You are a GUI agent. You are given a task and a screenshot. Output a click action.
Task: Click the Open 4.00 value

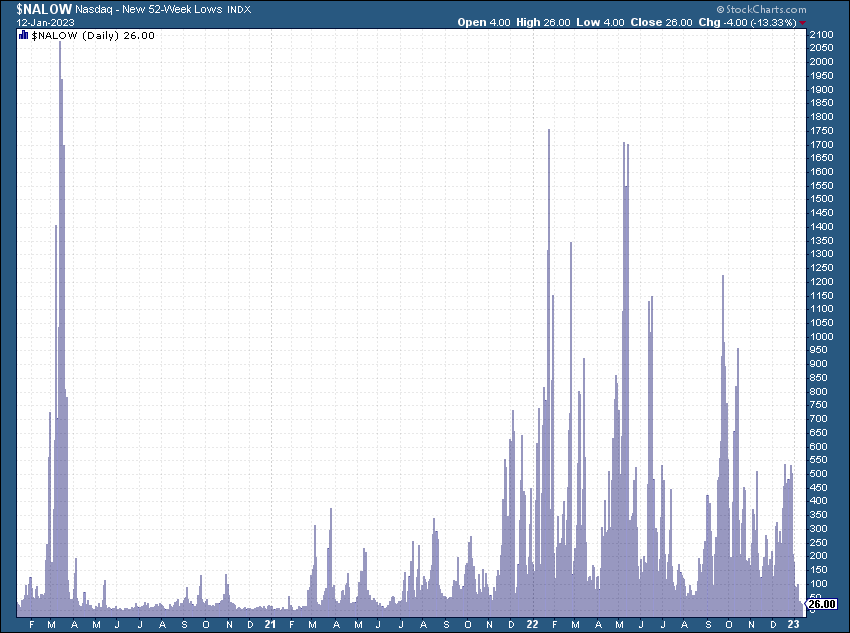pyautogui.click(x=484, y=22)
